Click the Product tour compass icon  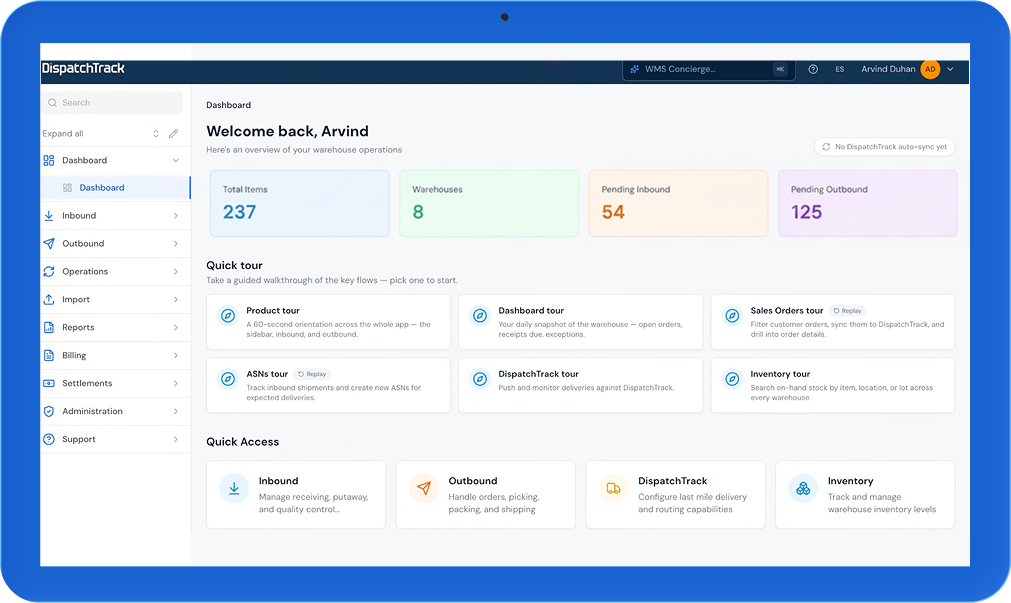click(x=228, y=316)
